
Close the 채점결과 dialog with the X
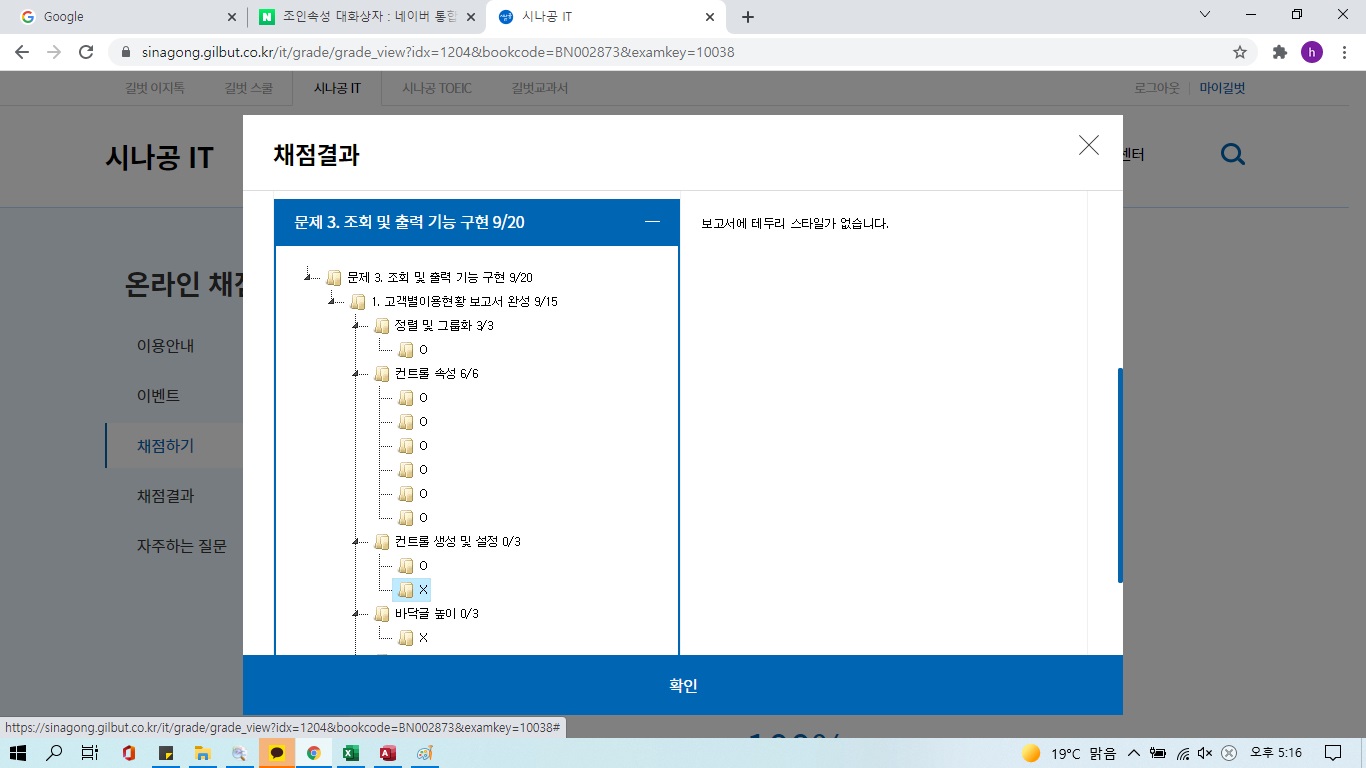click(x=1088, y=145)
